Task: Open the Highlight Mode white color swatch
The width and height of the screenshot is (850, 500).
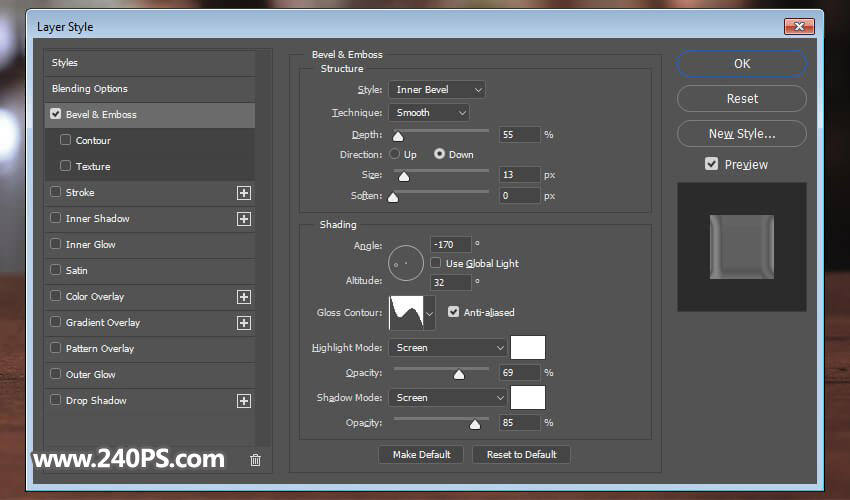Action: tap(528, 348)
